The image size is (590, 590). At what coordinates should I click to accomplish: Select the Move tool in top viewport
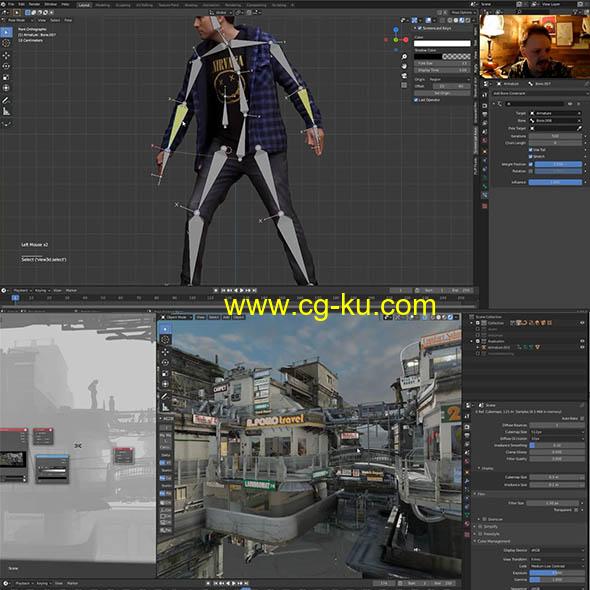coord(6,55)
